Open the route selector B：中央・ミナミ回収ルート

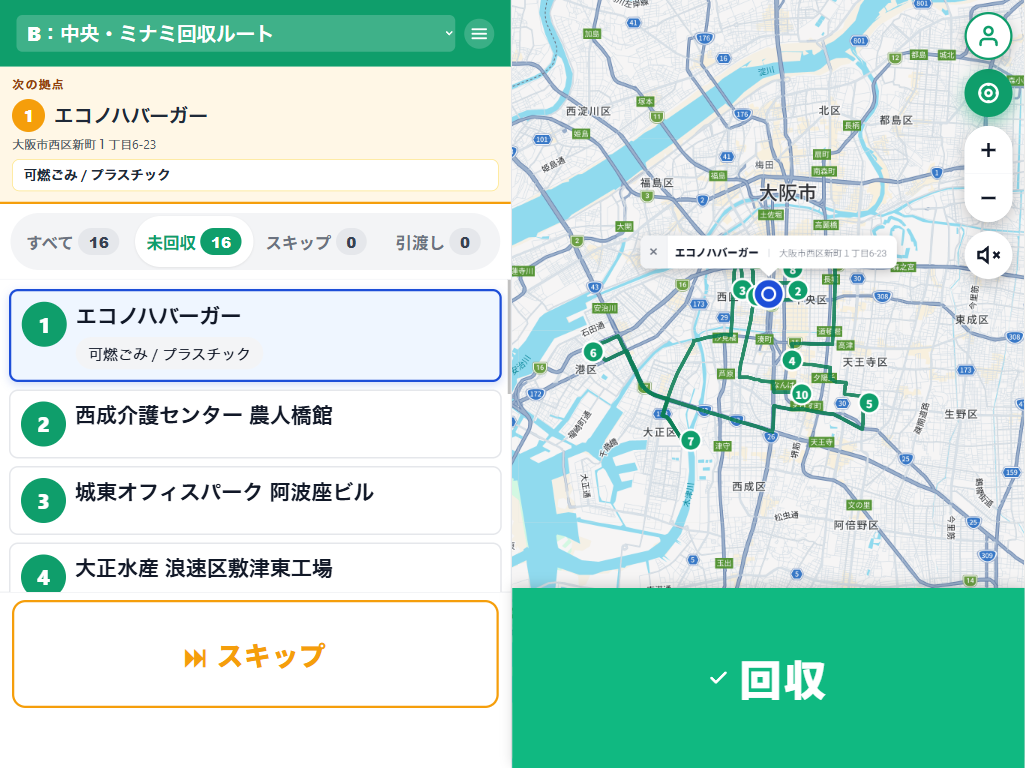(236, 33)
